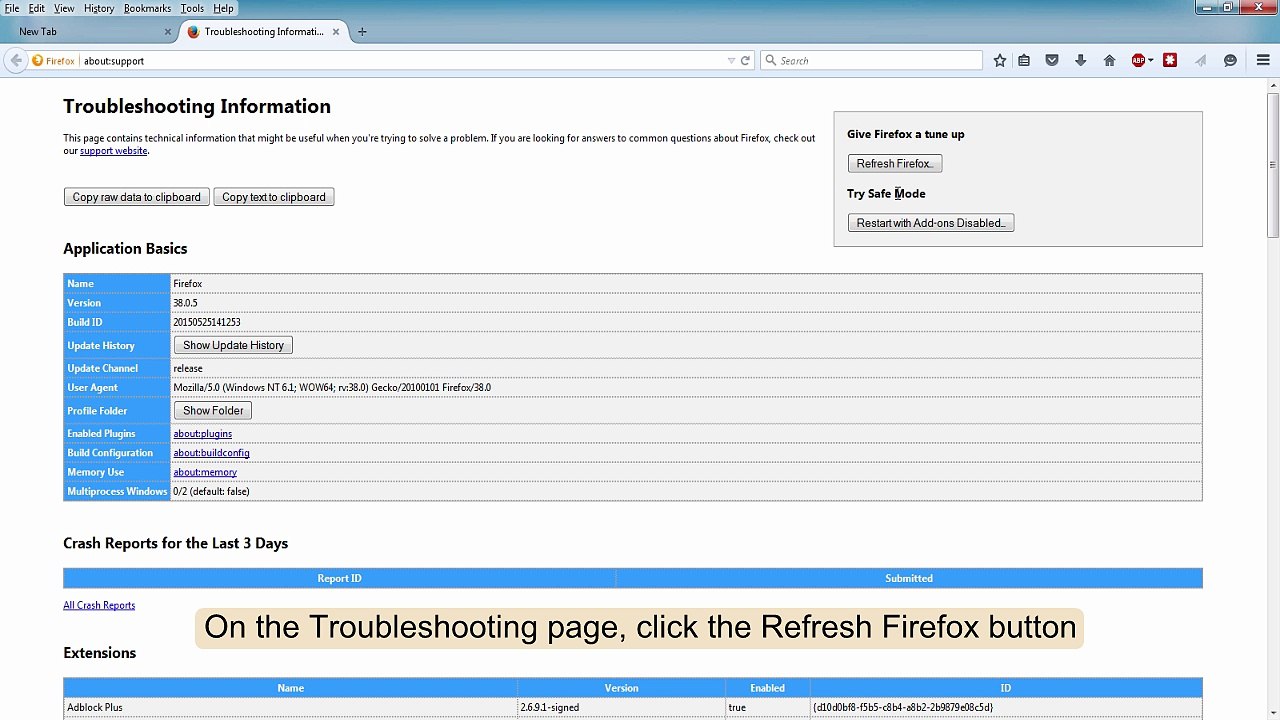Click the Refresh Firefox button
This screenshot has width=1280, height=720.
pyautogui.click(x=895, y=164)
